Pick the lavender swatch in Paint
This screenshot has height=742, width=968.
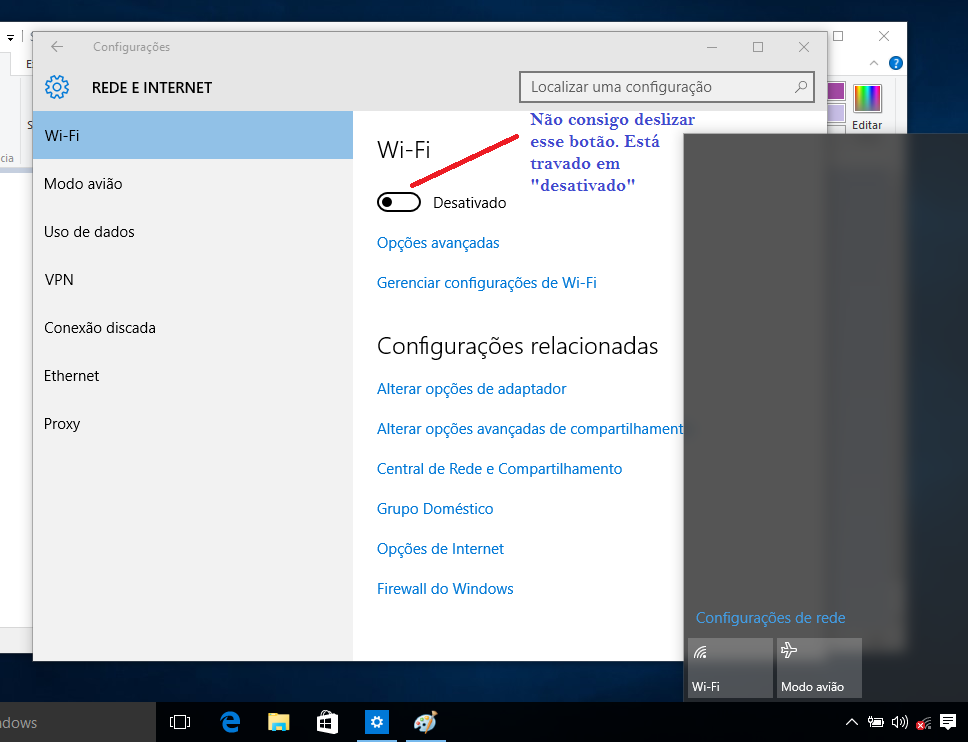pyautogui.click(x=836, y=113)
